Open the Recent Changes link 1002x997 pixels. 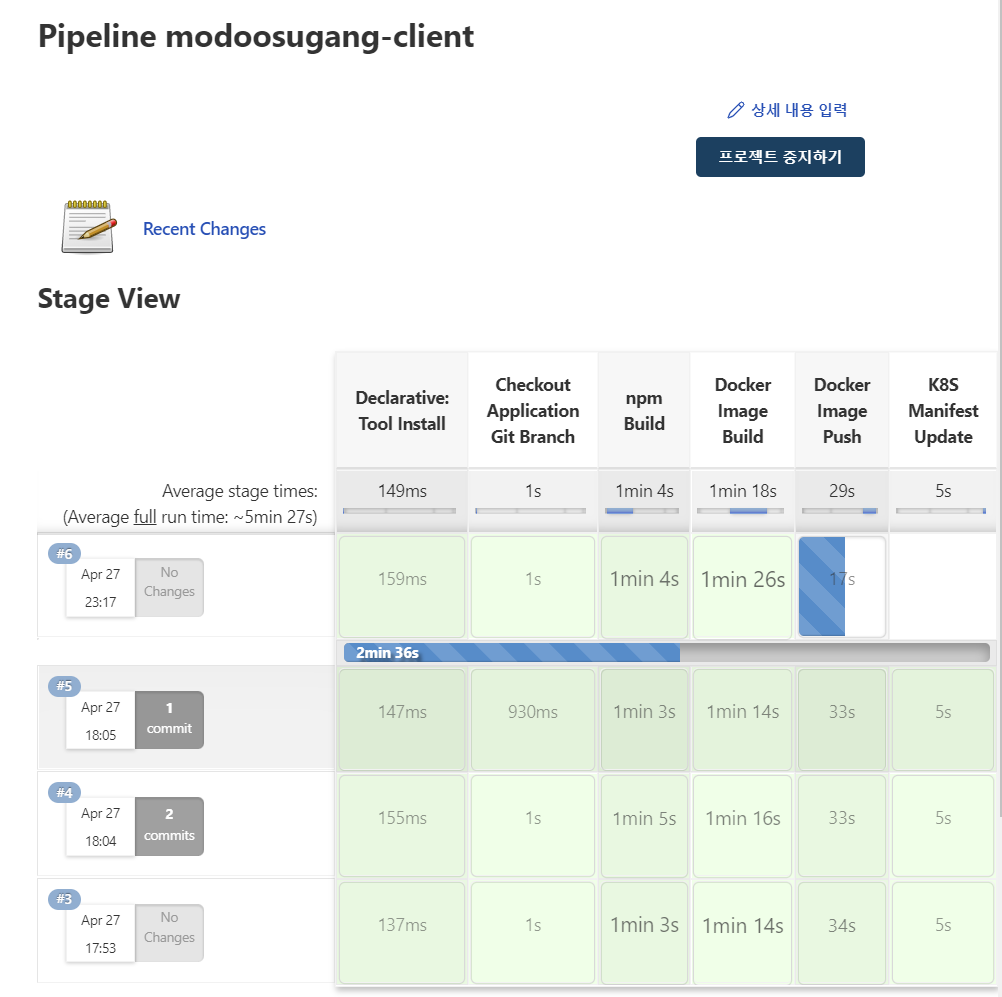pyautogui.click(x=204, y=229)
